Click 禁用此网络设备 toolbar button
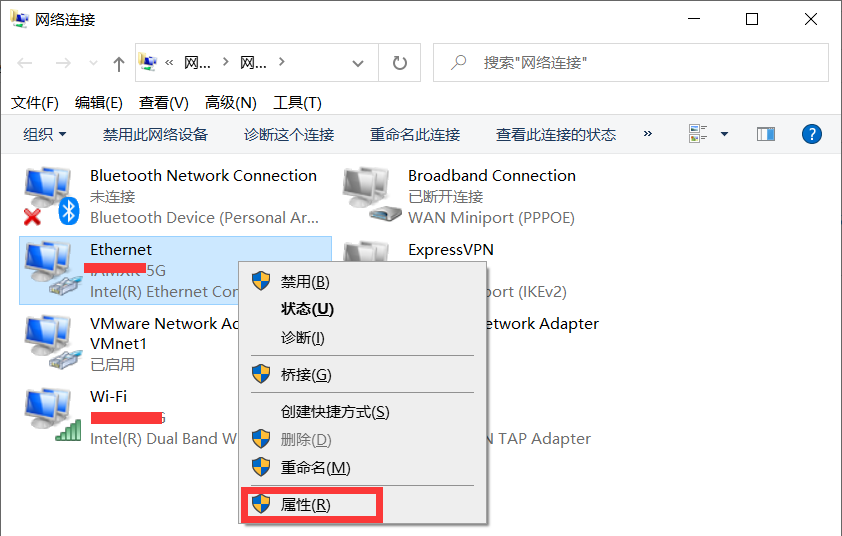 (x=155, y=134)
